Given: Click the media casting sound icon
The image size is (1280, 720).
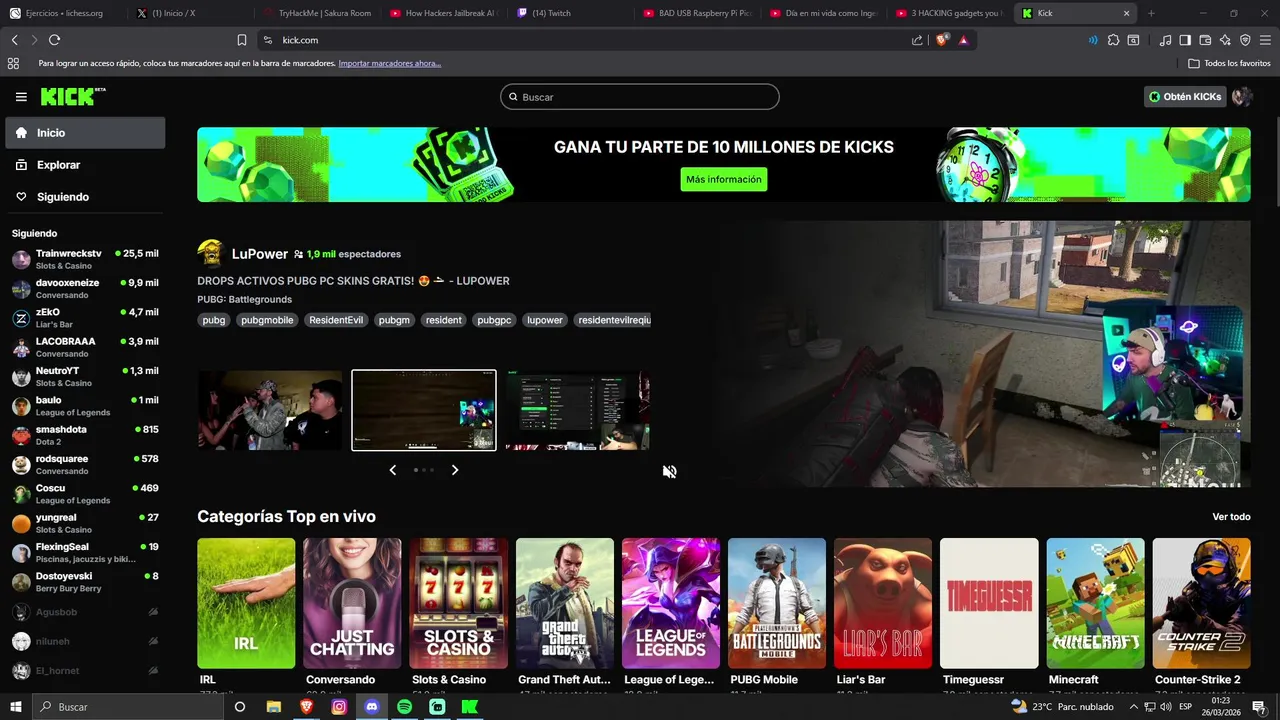Looking at the screenshot, I should (1092, 40).
